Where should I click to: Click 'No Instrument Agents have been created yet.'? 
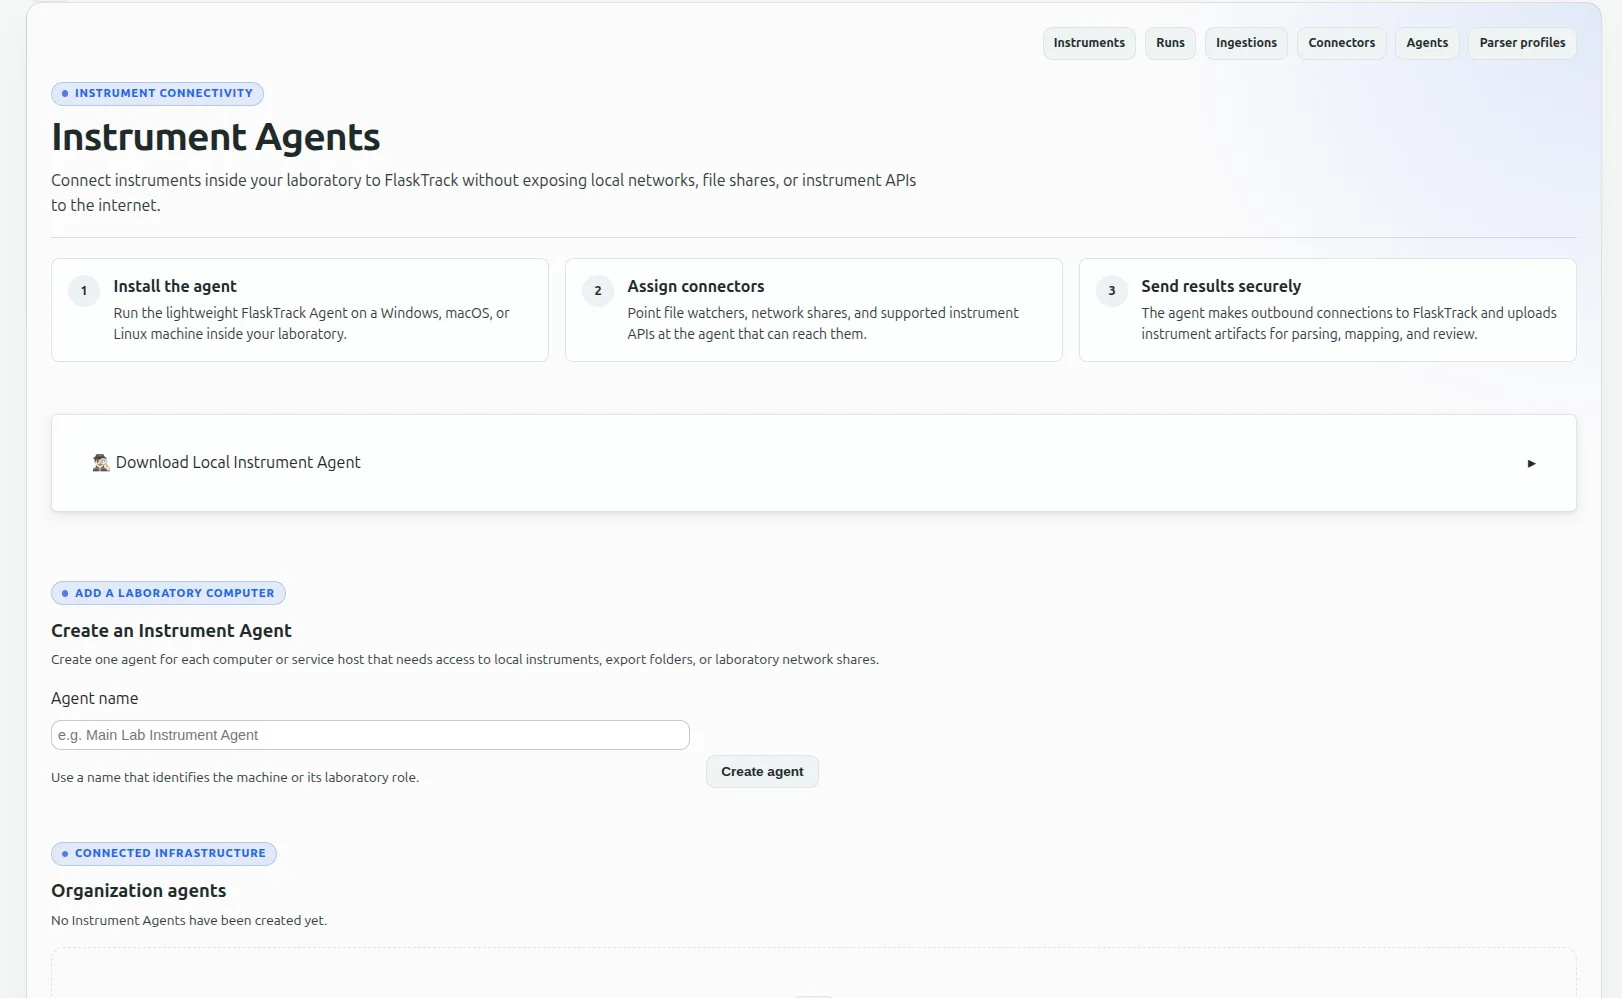pos(189,921)
